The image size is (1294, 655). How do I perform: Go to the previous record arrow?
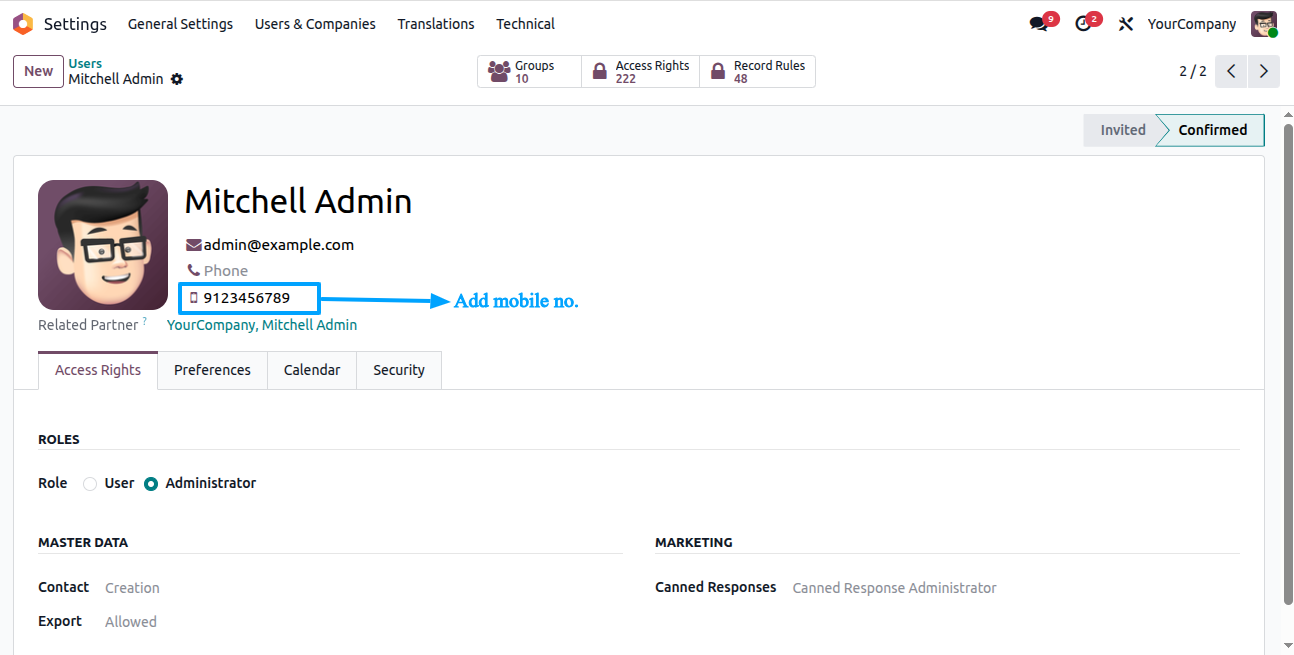click(x=1231, y=71)
